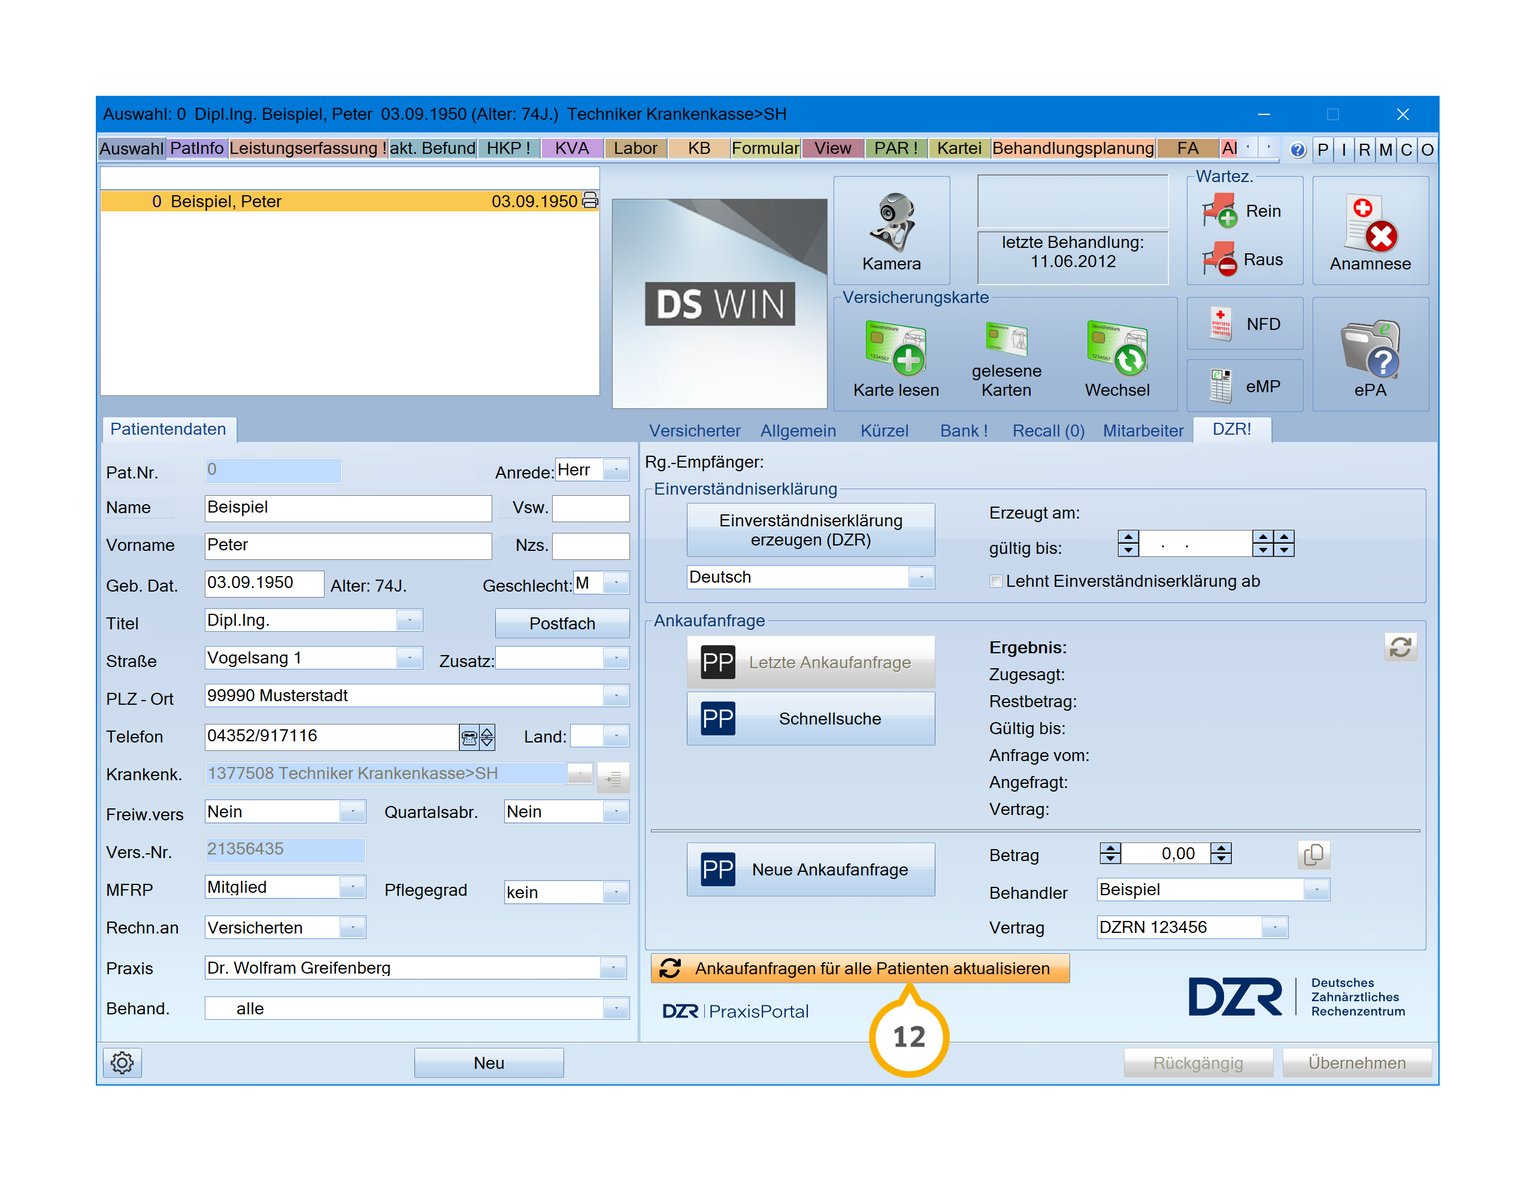This screenshot has width=1536, height=1182.
Task: Open the ePA patient record
Action: pos(1370,355)
